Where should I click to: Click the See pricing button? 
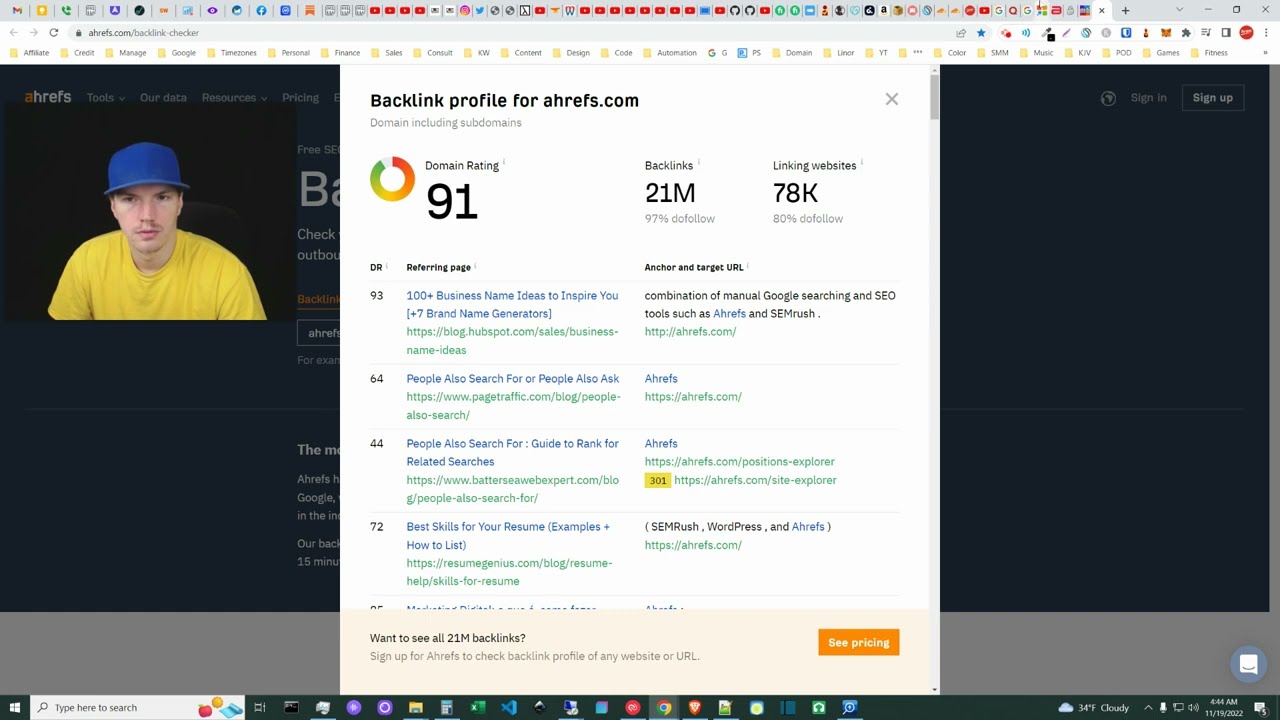click(x=858, y=643)
